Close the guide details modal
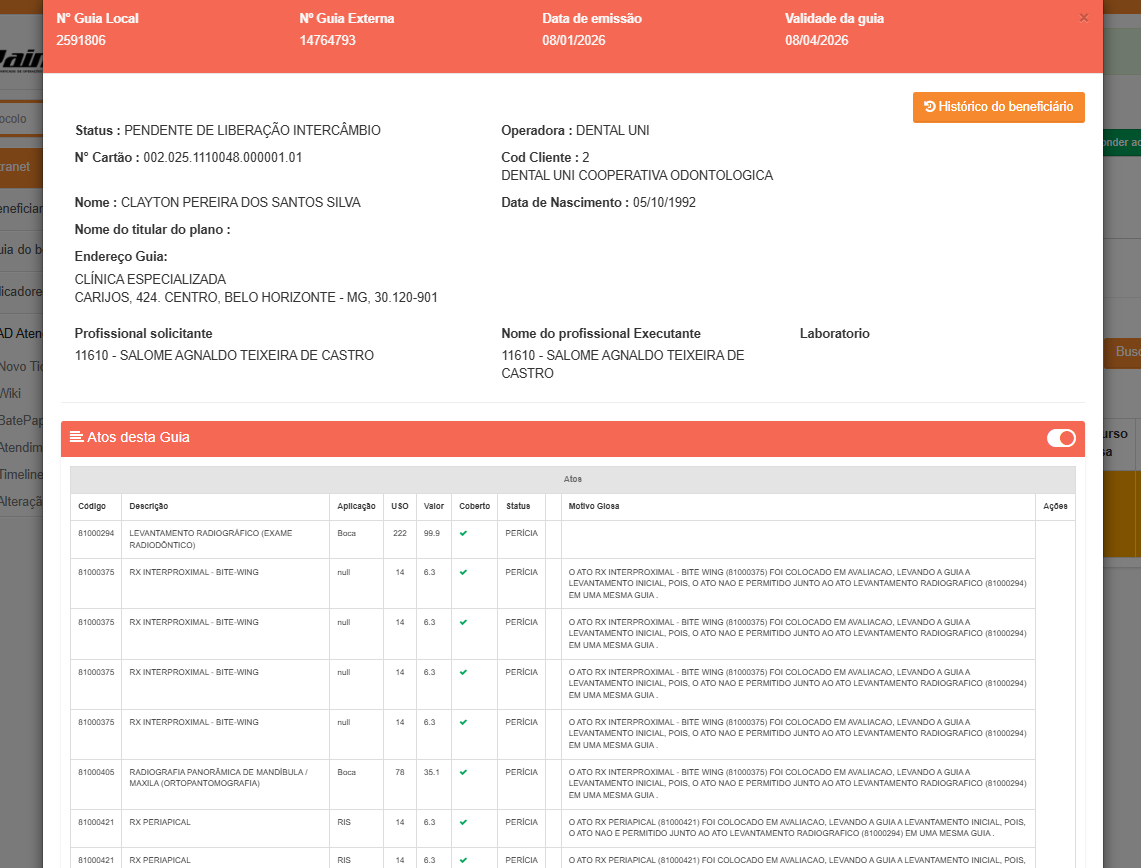1141x868 pixels. (x=1084, y=18)
